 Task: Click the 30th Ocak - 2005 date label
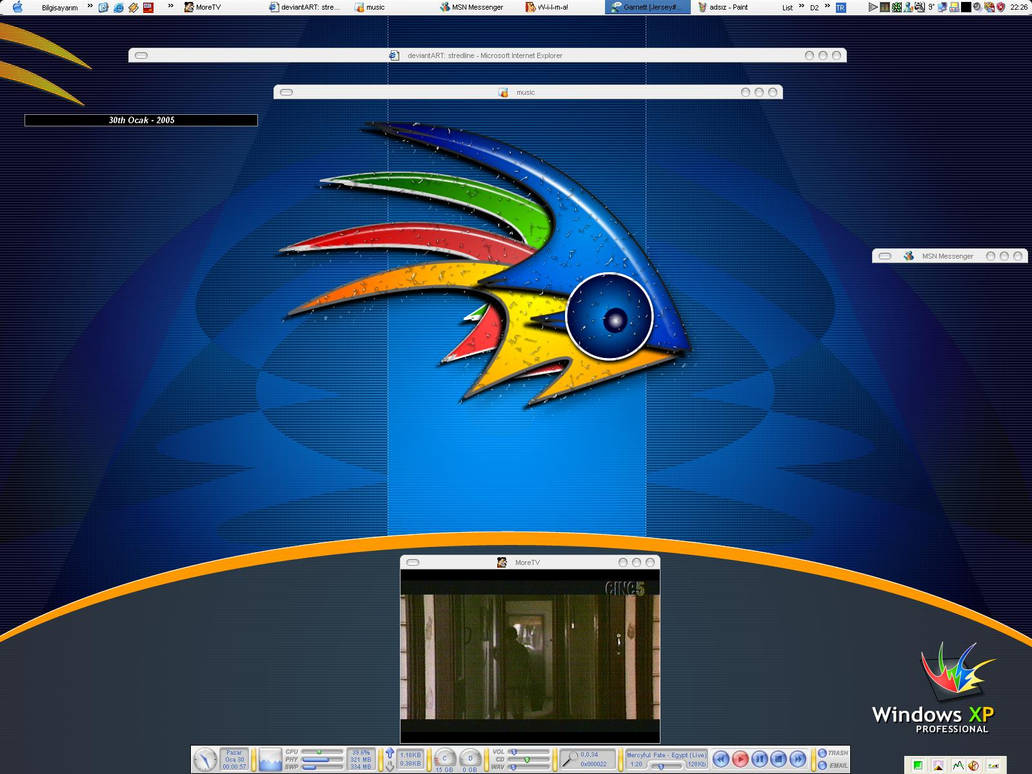click(141, 120)
